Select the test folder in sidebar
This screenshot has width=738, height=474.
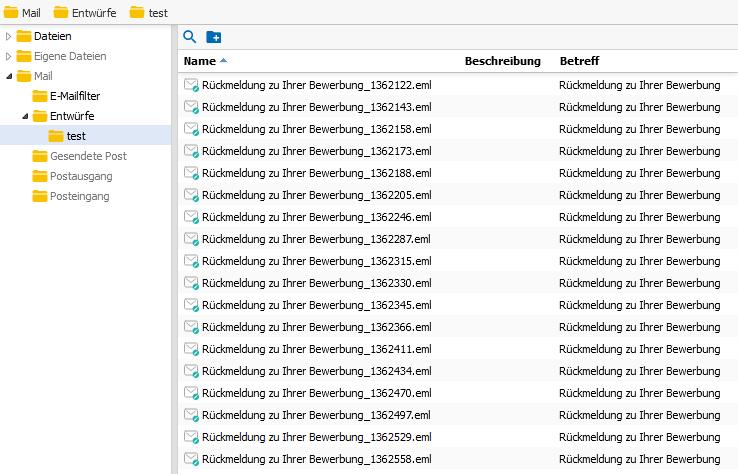coord(76,136)
